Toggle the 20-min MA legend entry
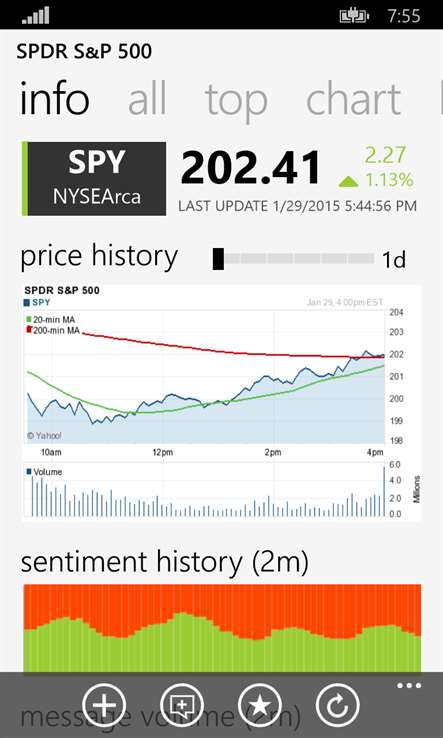443x738 pixels. pos(50,320)
